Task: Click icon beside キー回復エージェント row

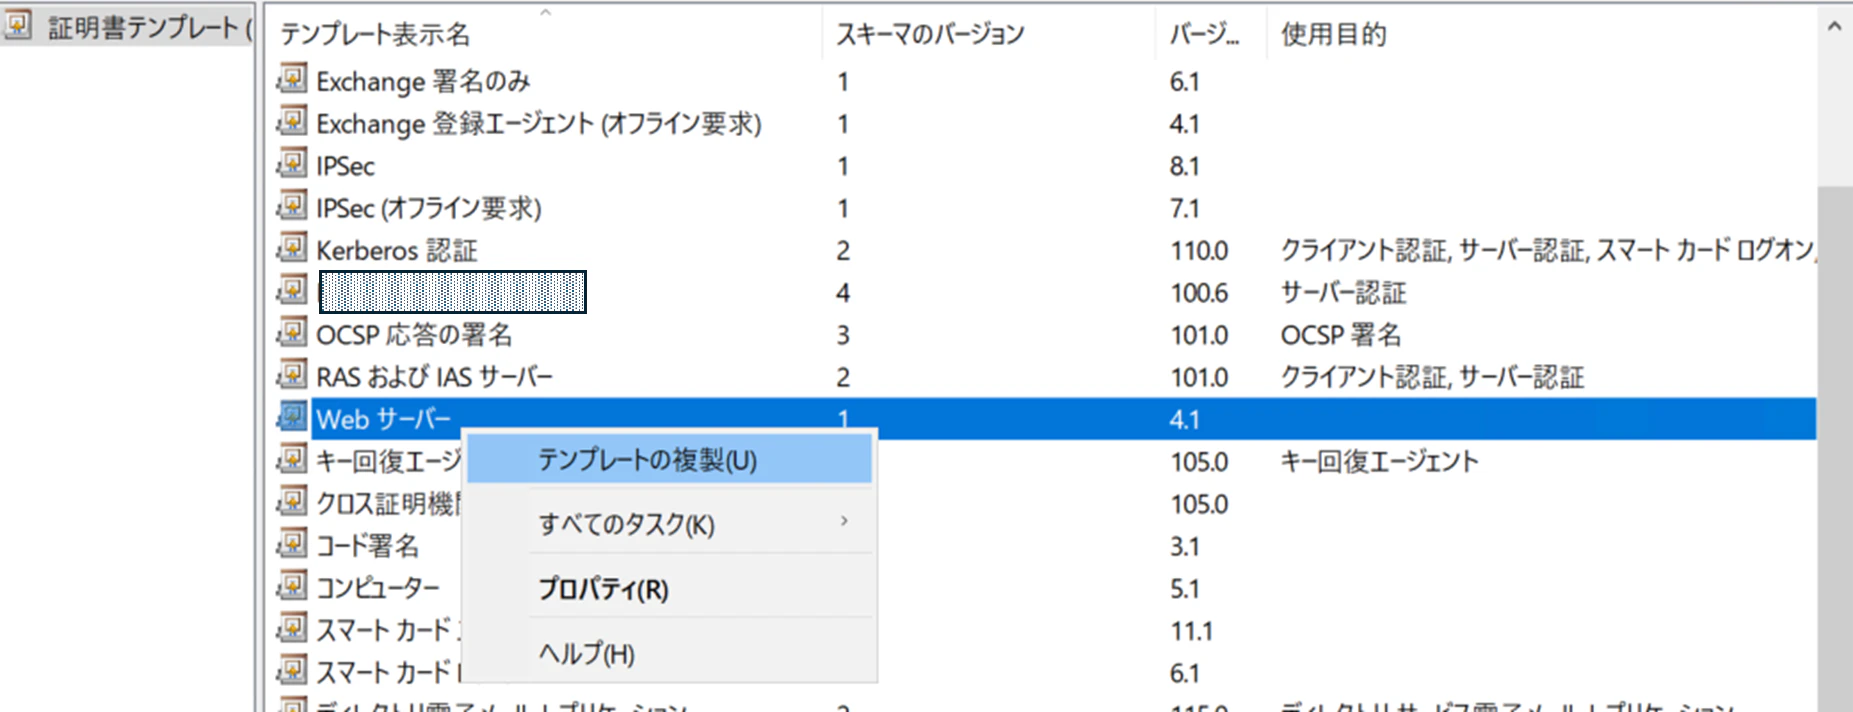Action: 291,459
